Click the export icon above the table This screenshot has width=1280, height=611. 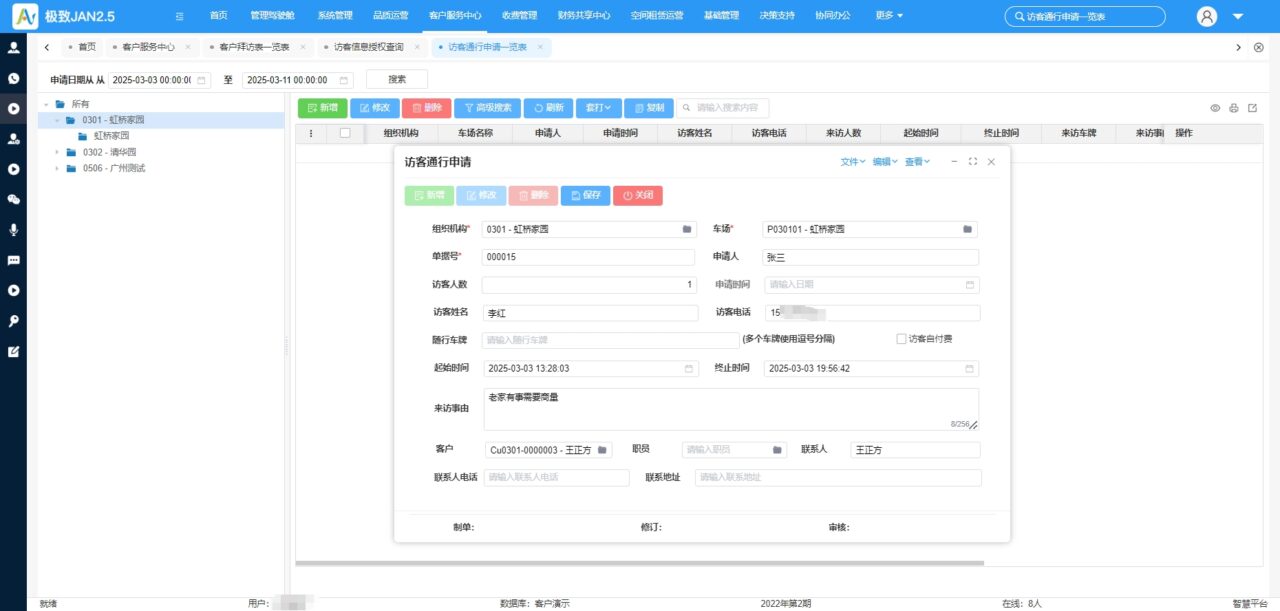click(x=1252, y=108)
